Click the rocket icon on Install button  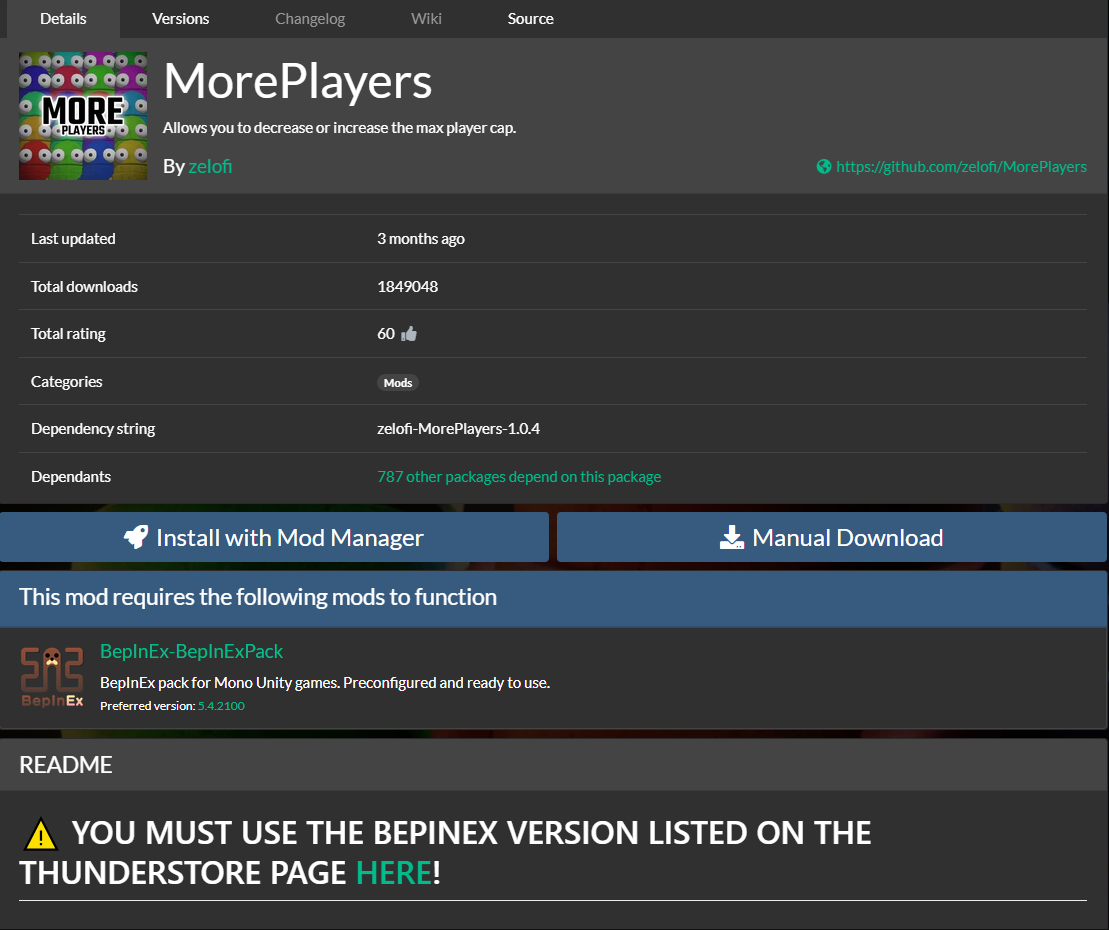pos(137,537)
